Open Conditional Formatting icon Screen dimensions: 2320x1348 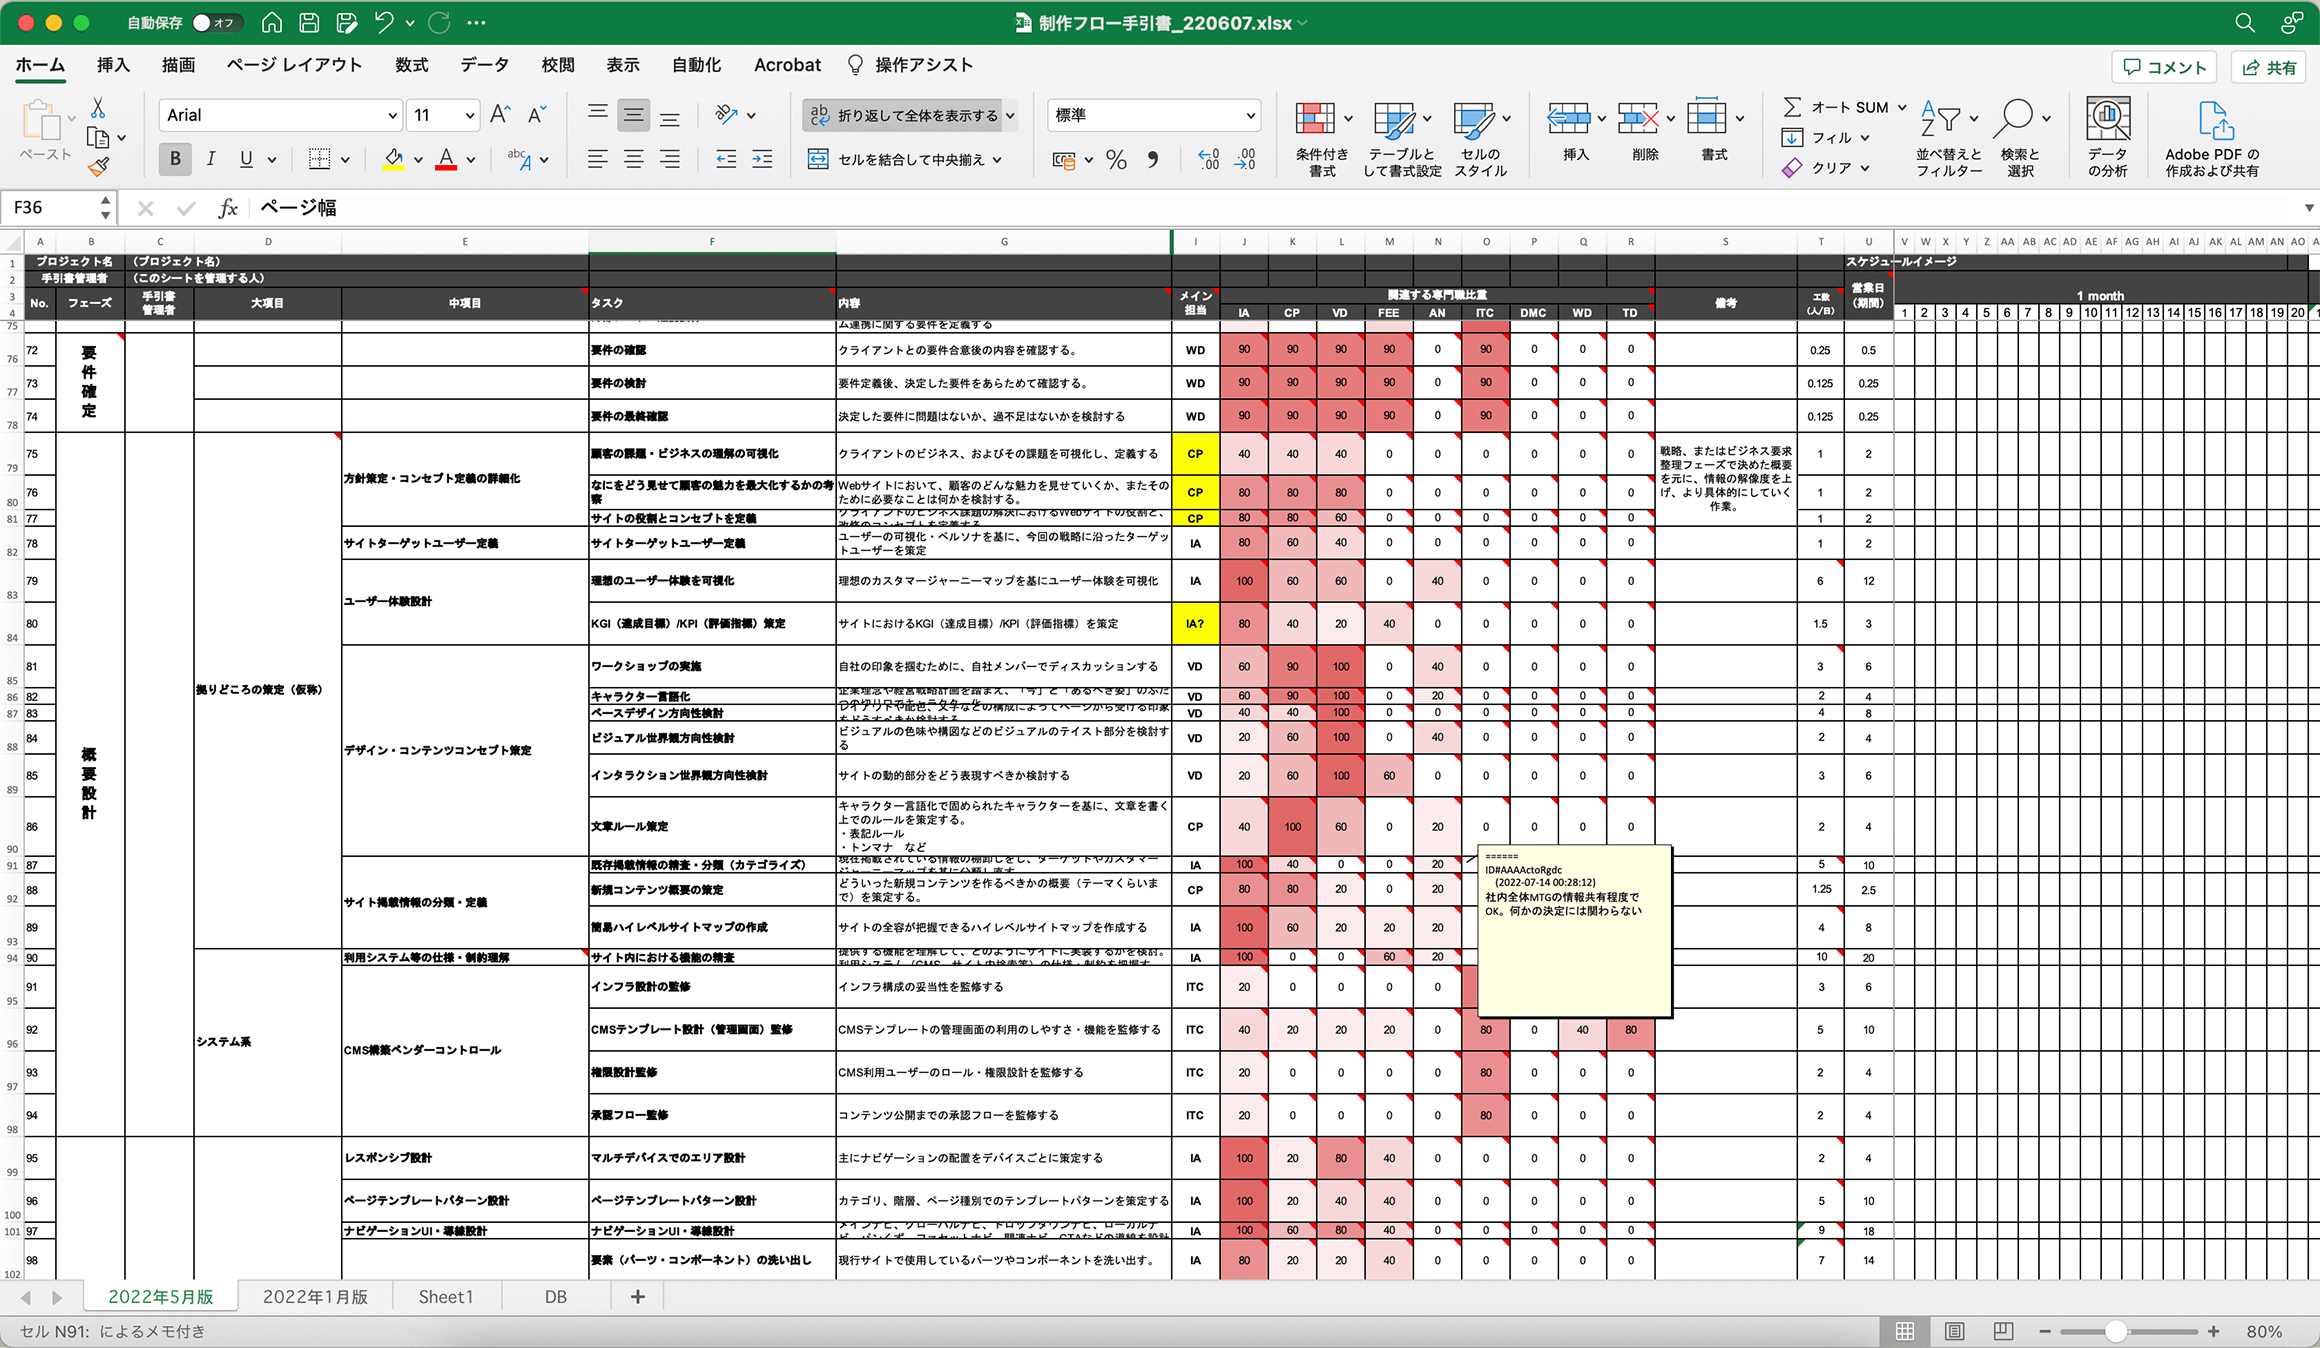click(x=1315, y=119)
